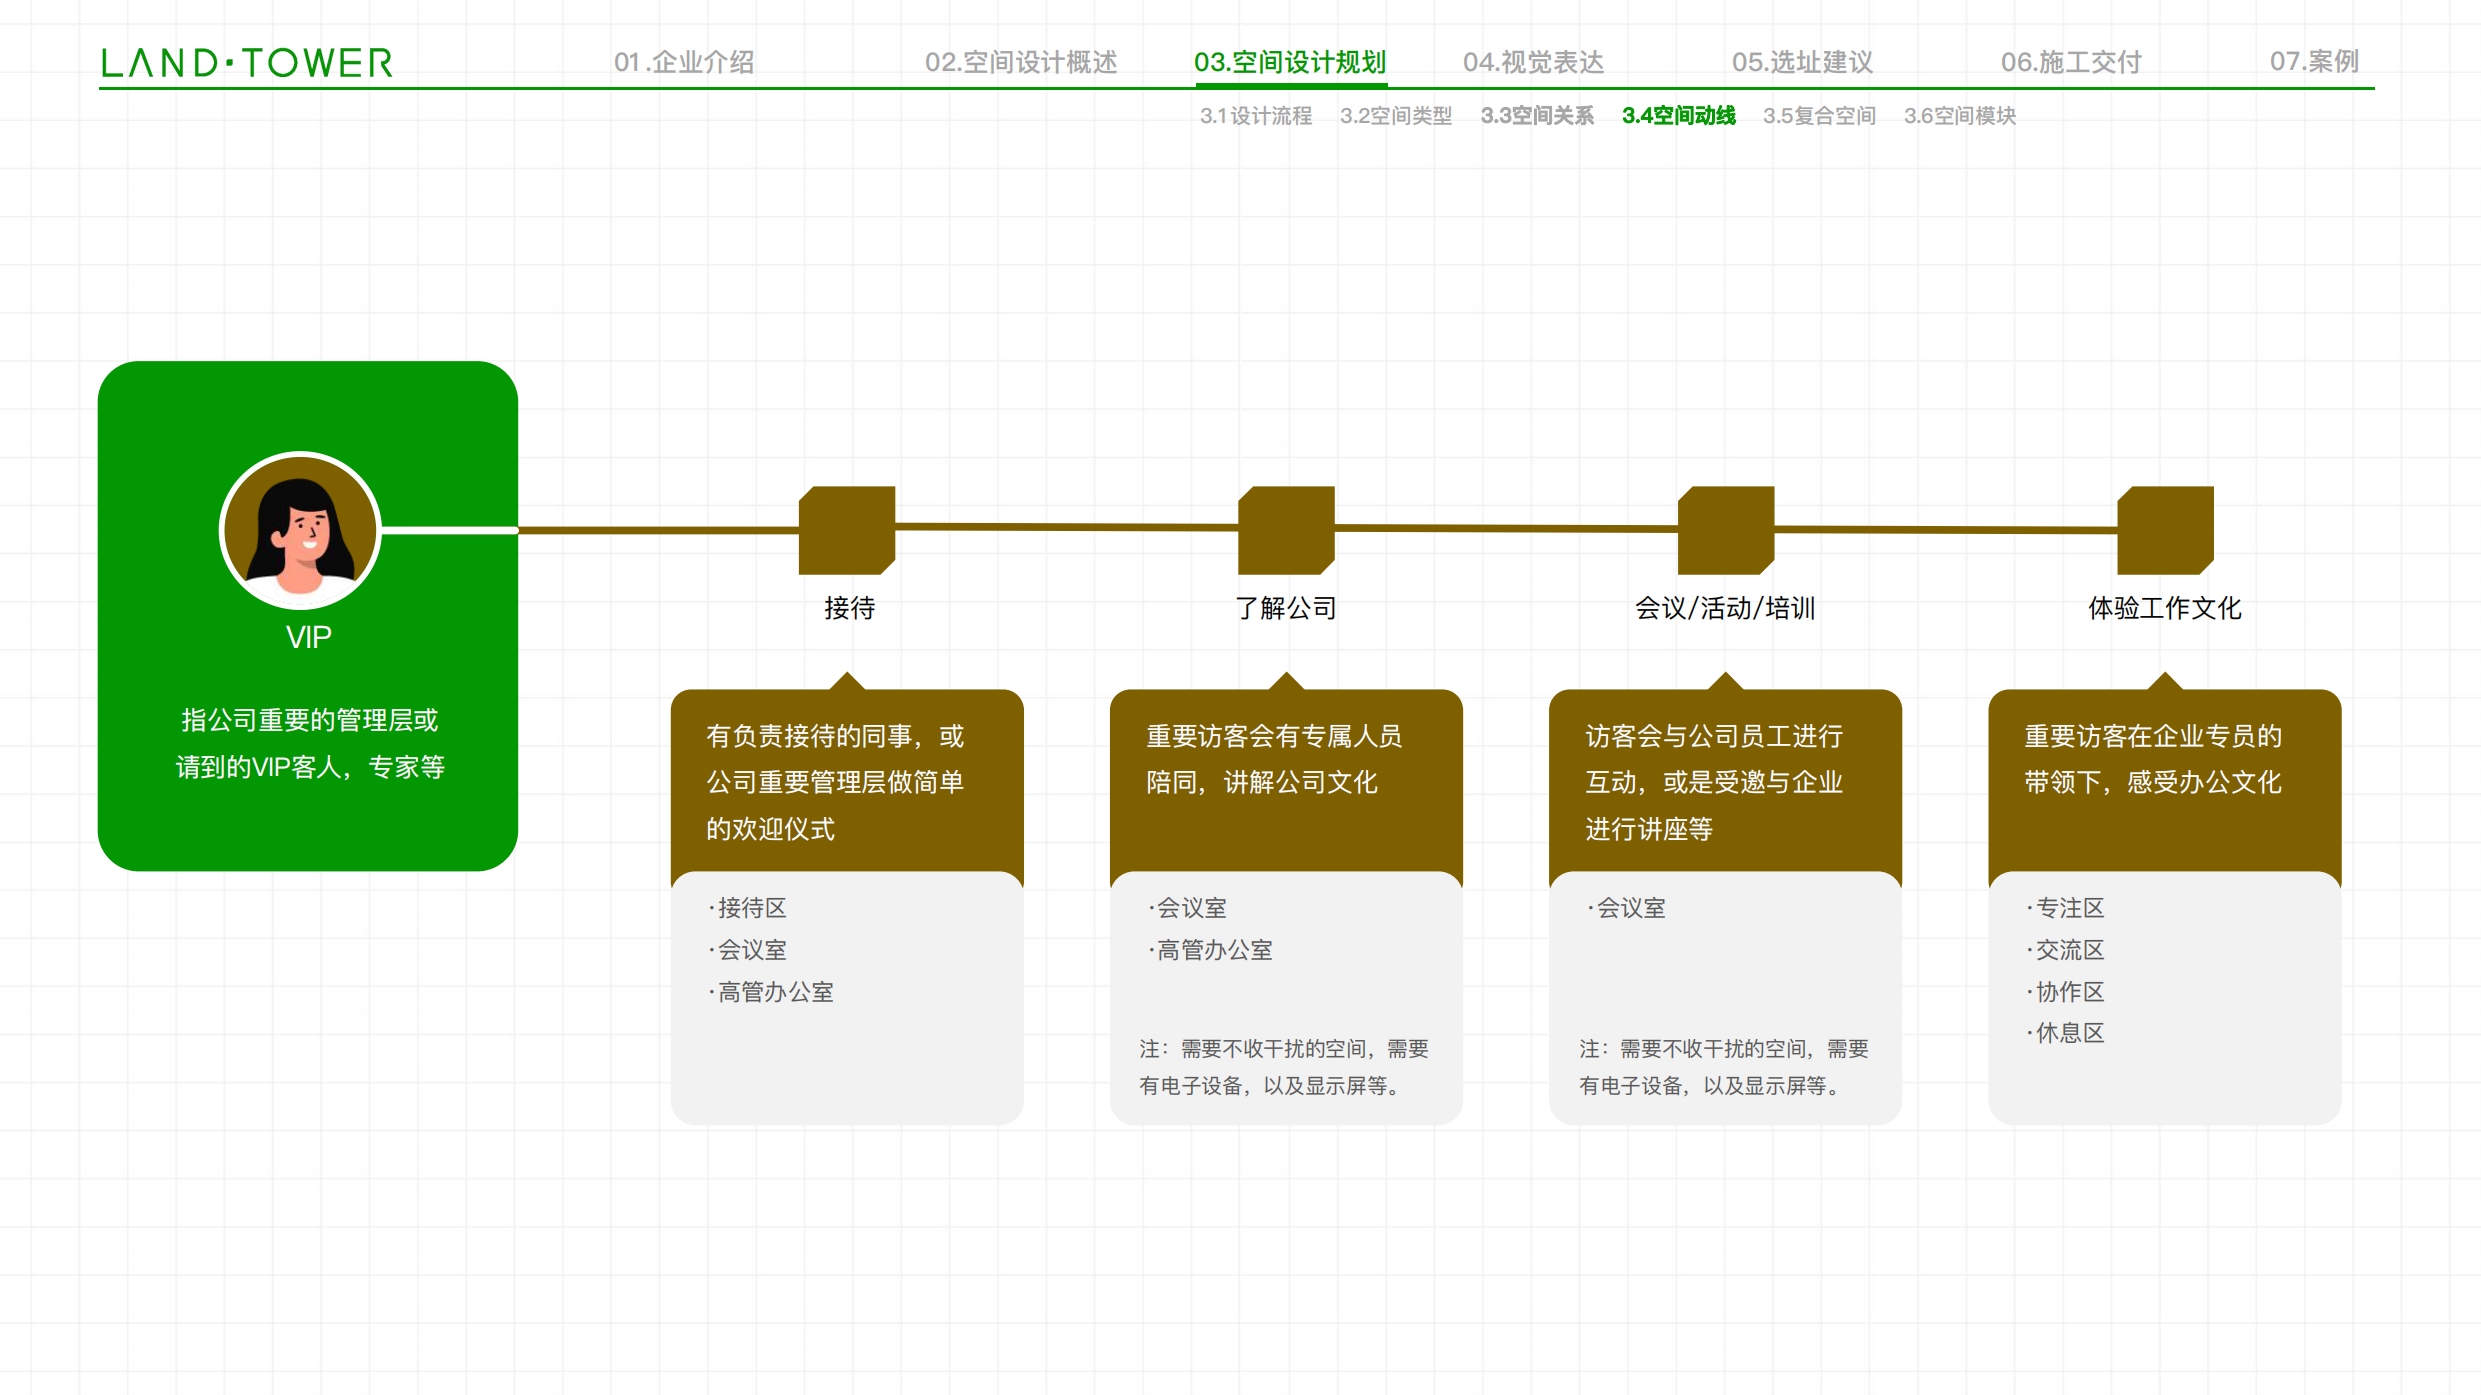The height and width of the screenshot is (1395, 2481).
Task: Click the VIP description text 指公司重要的管理层或
Action: click(x=309, y=720)
